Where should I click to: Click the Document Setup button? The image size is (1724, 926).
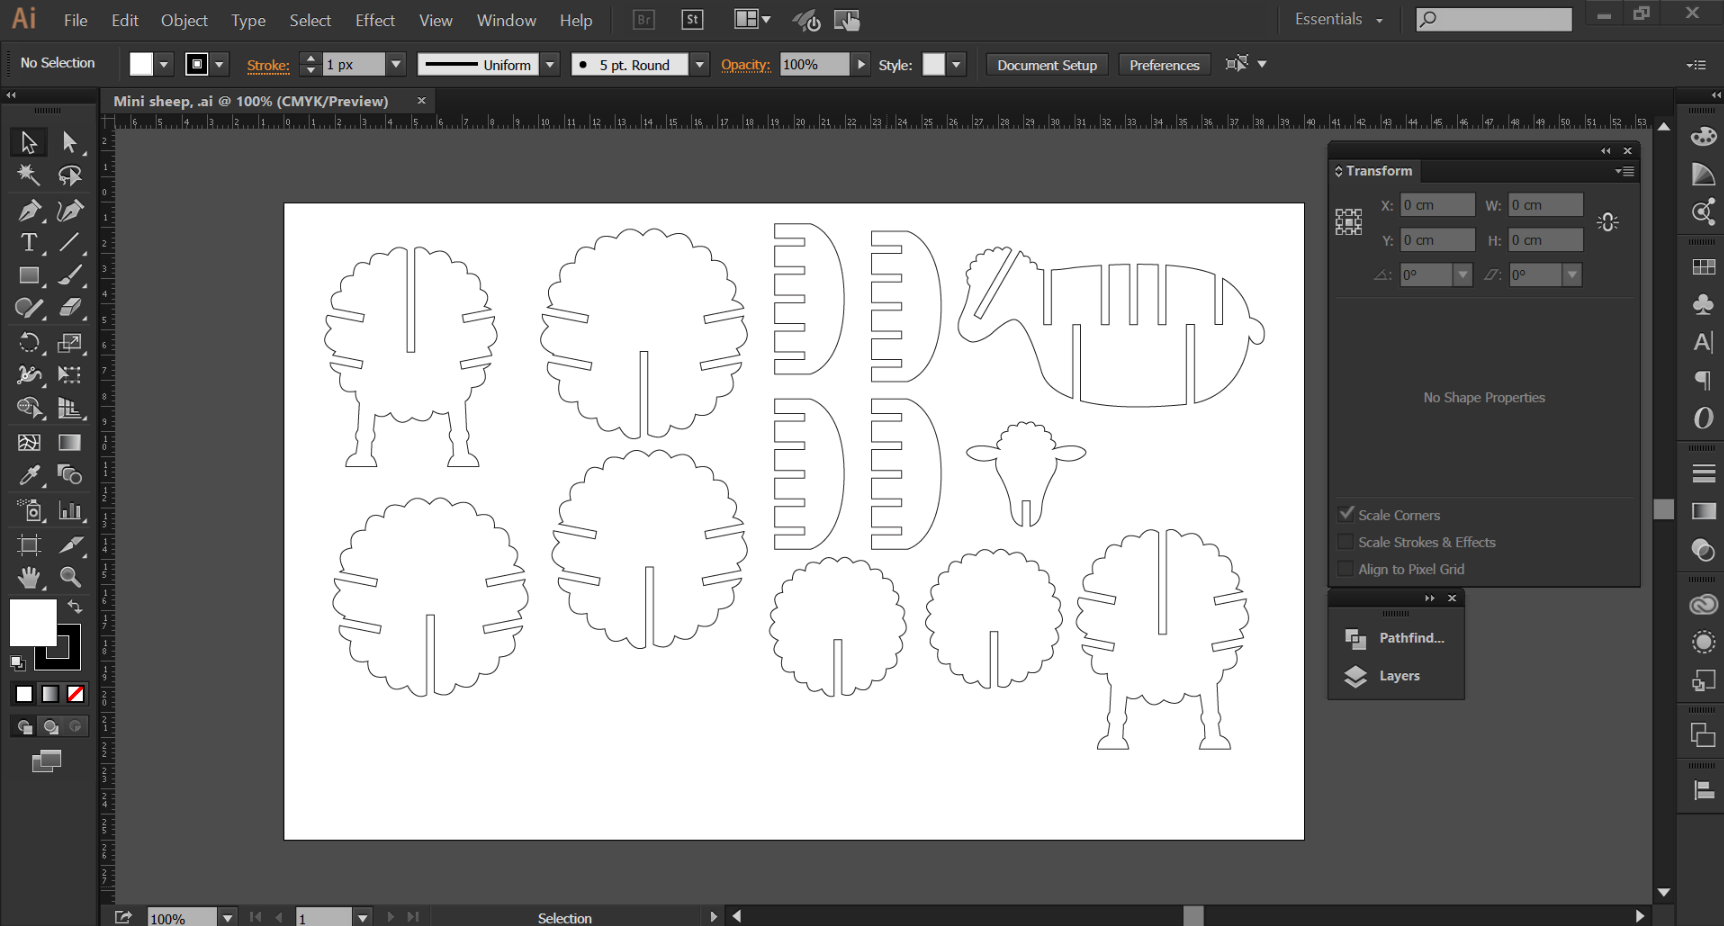point(1046,65)
